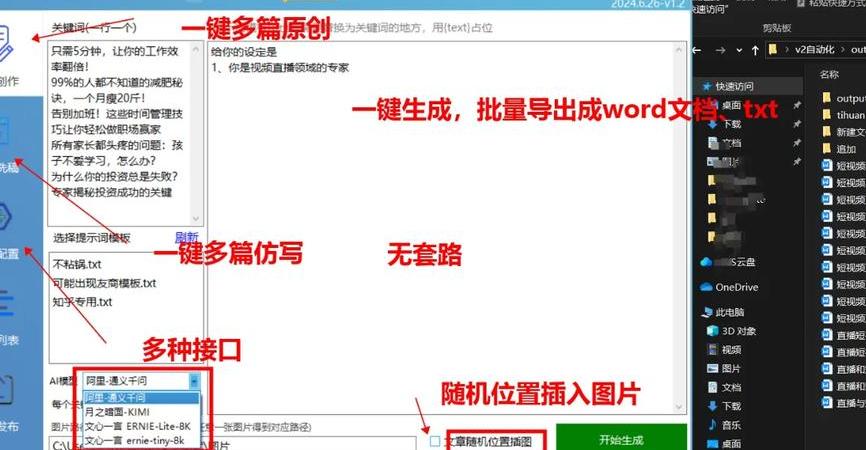Click the pin icon beside 桌面 in quick access
This screenshot has width=866, height=450.
click(x=797, y=105)
